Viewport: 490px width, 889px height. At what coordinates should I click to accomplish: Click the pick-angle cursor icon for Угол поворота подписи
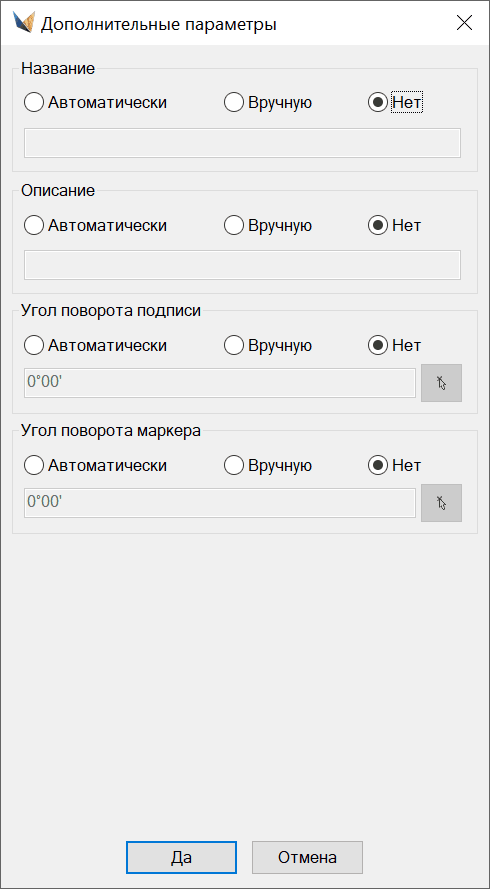pos(441,383)
